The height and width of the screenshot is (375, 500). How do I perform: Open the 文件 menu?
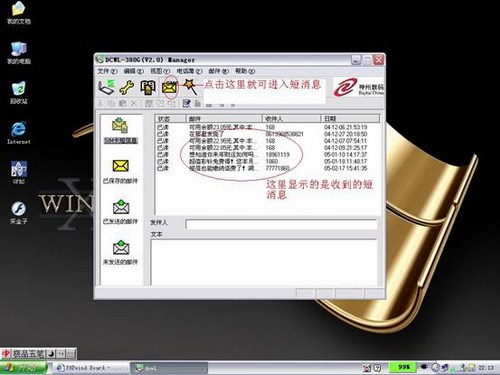[x=107, y=71]
